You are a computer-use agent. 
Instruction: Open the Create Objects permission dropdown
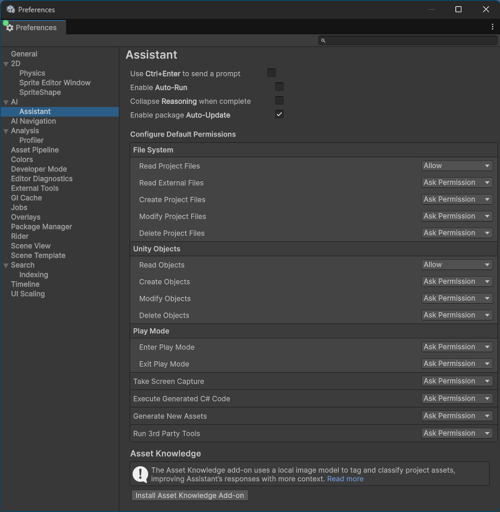[457, 281]
